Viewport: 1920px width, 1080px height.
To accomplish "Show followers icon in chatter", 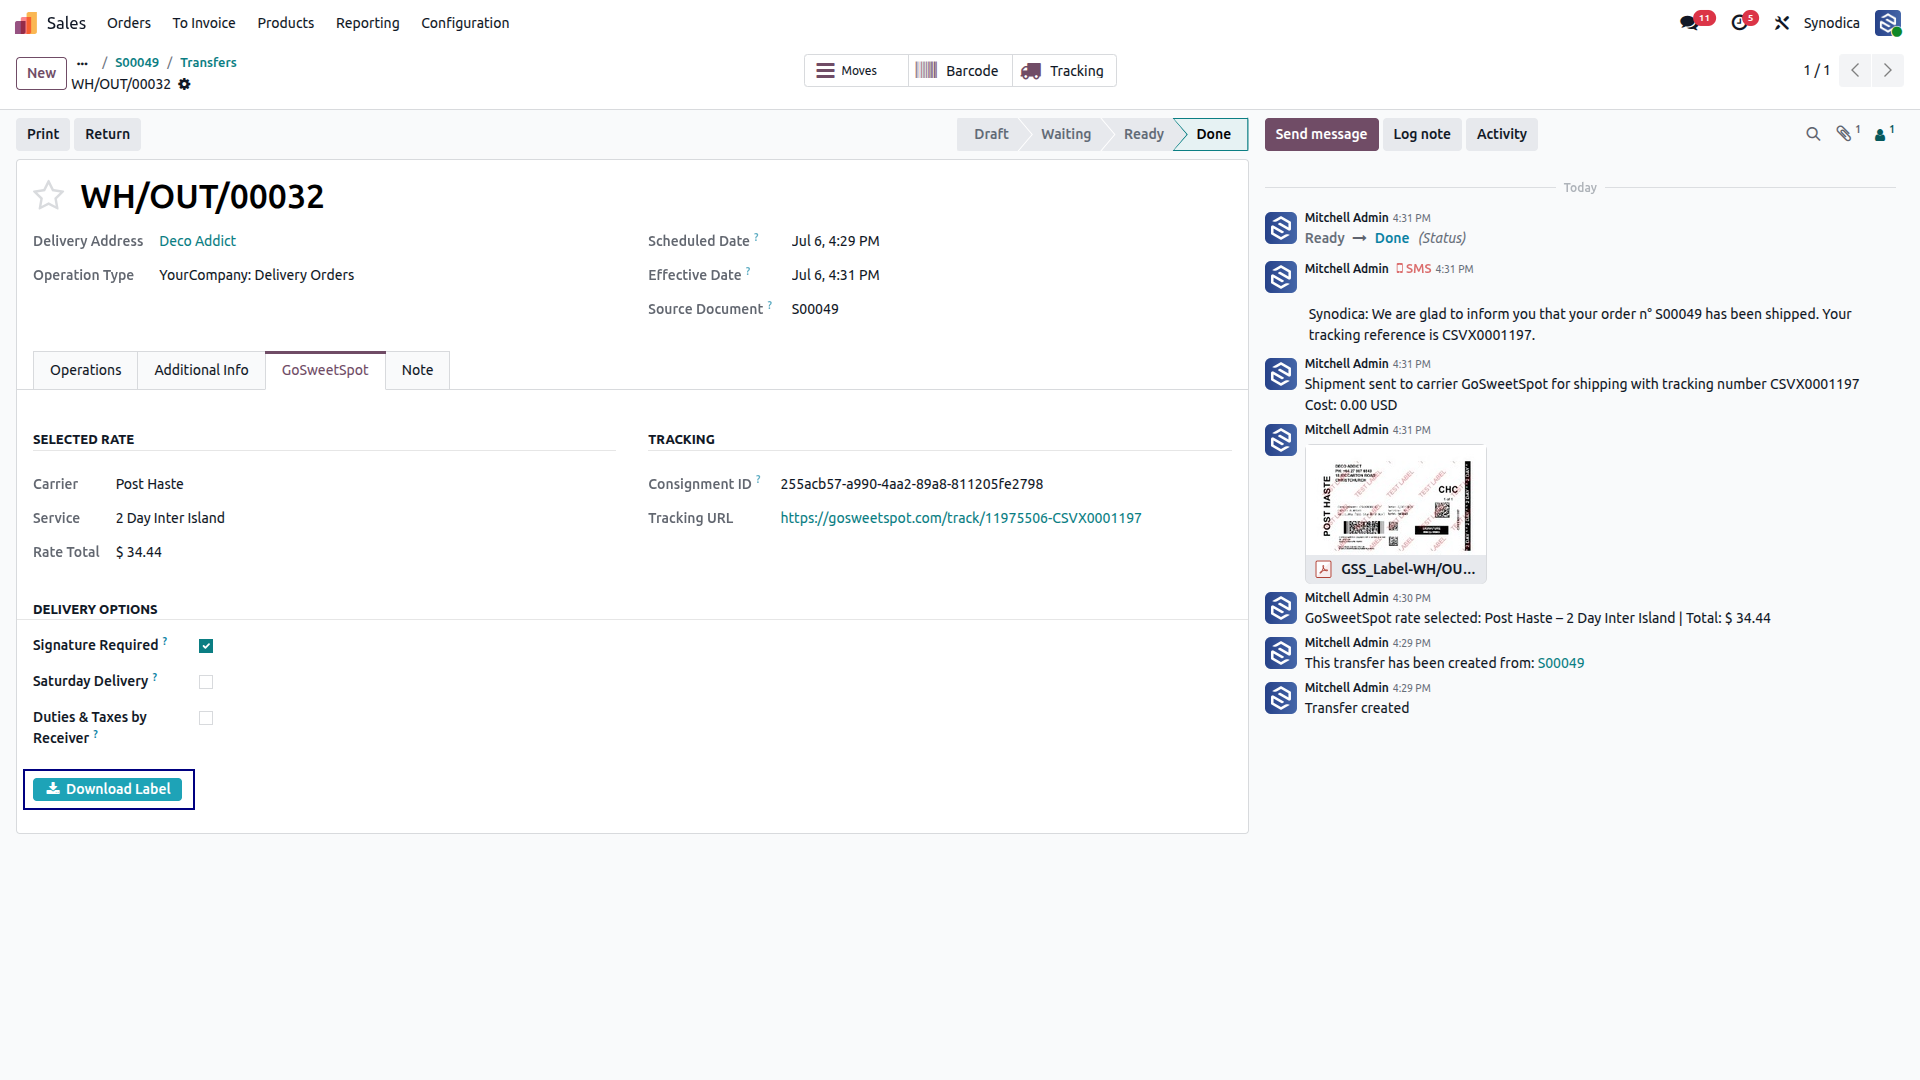I will pos(1880,135).
